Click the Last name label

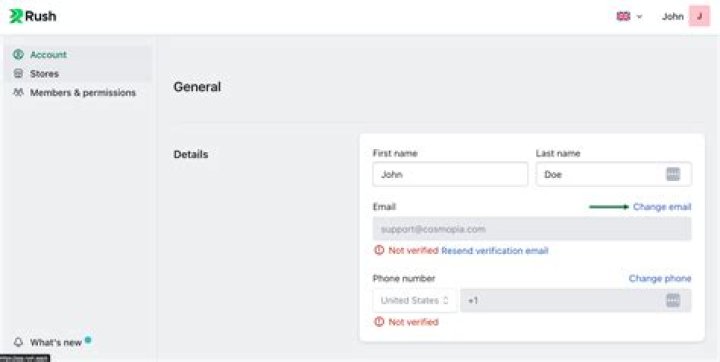(558, 153)
